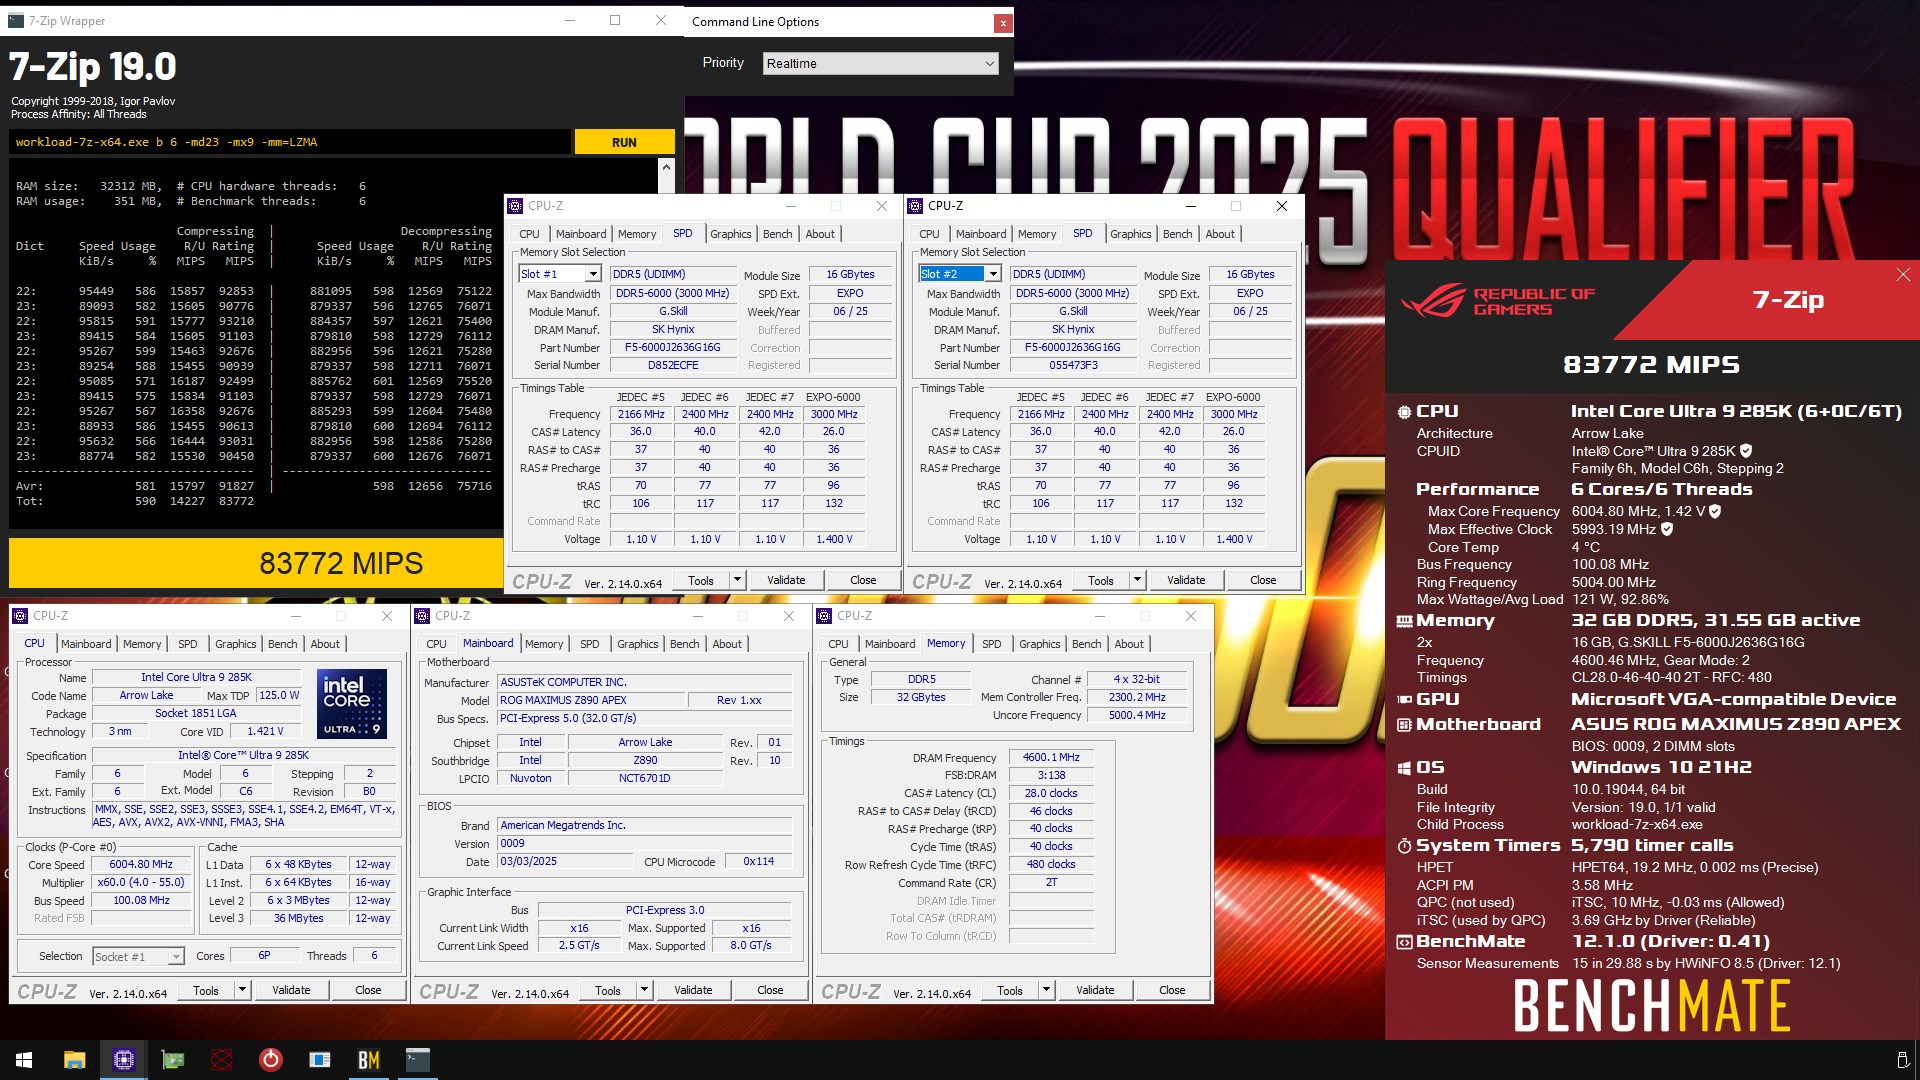Click the Uncore Frequency 5000.4 MHz value
Image resolution: width=1920 pixels, height=1080 pixels.
tap(1137, 716)
